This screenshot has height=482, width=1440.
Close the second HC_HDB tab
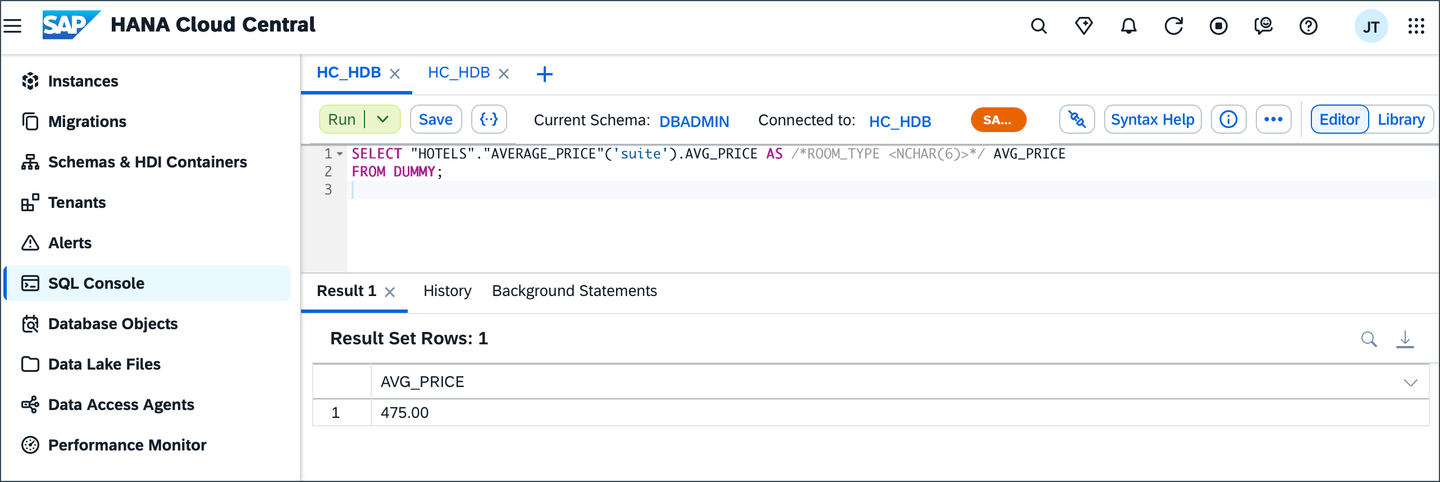(504, 74)
